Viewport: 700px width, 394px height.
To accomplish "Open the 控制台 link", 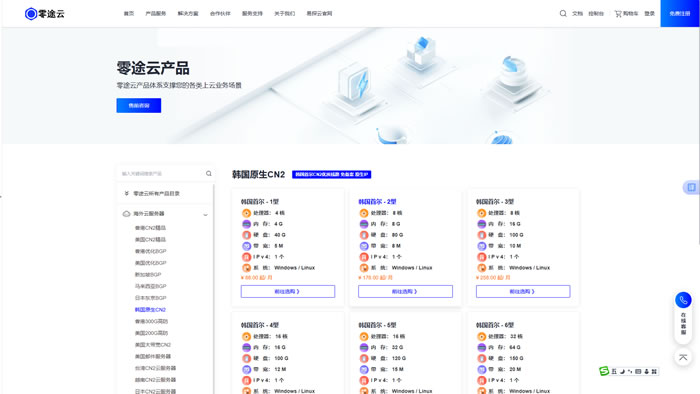I will pyautogui.click(x=596, y=14).
